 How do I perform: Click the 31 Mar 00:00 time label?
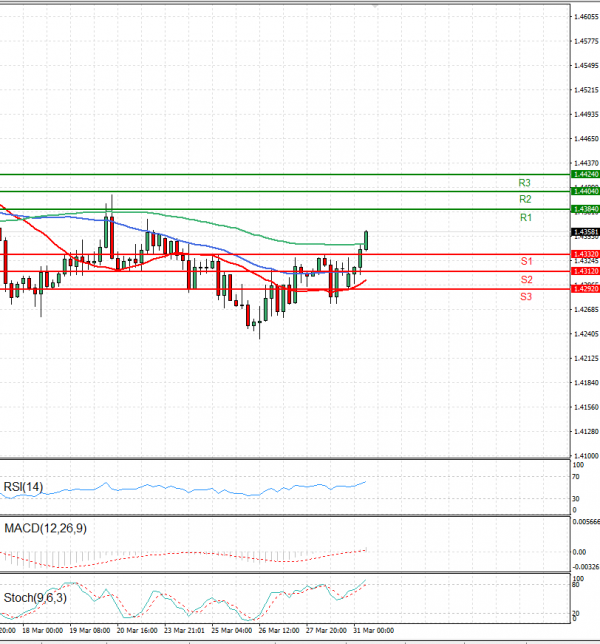pyautogui.click(x=373, y=630)
